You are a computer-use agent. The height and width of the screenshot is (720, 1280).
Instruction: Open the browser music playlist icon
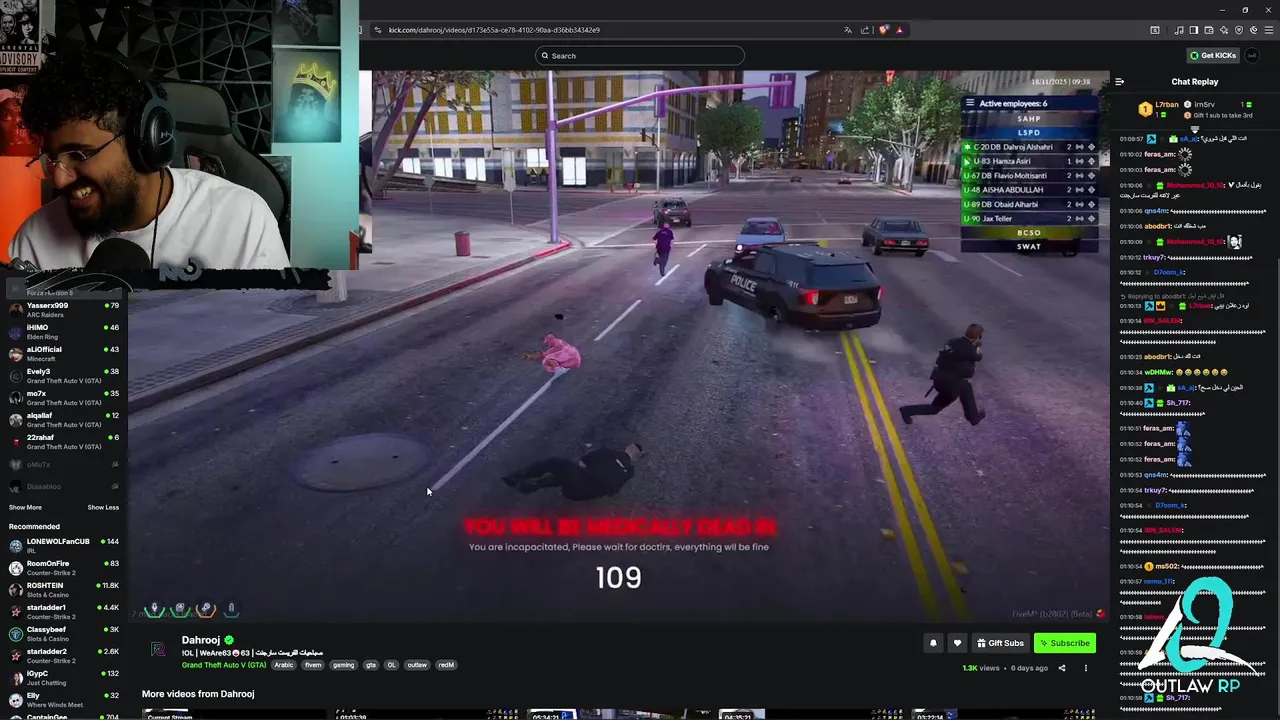click(1179, 30)
